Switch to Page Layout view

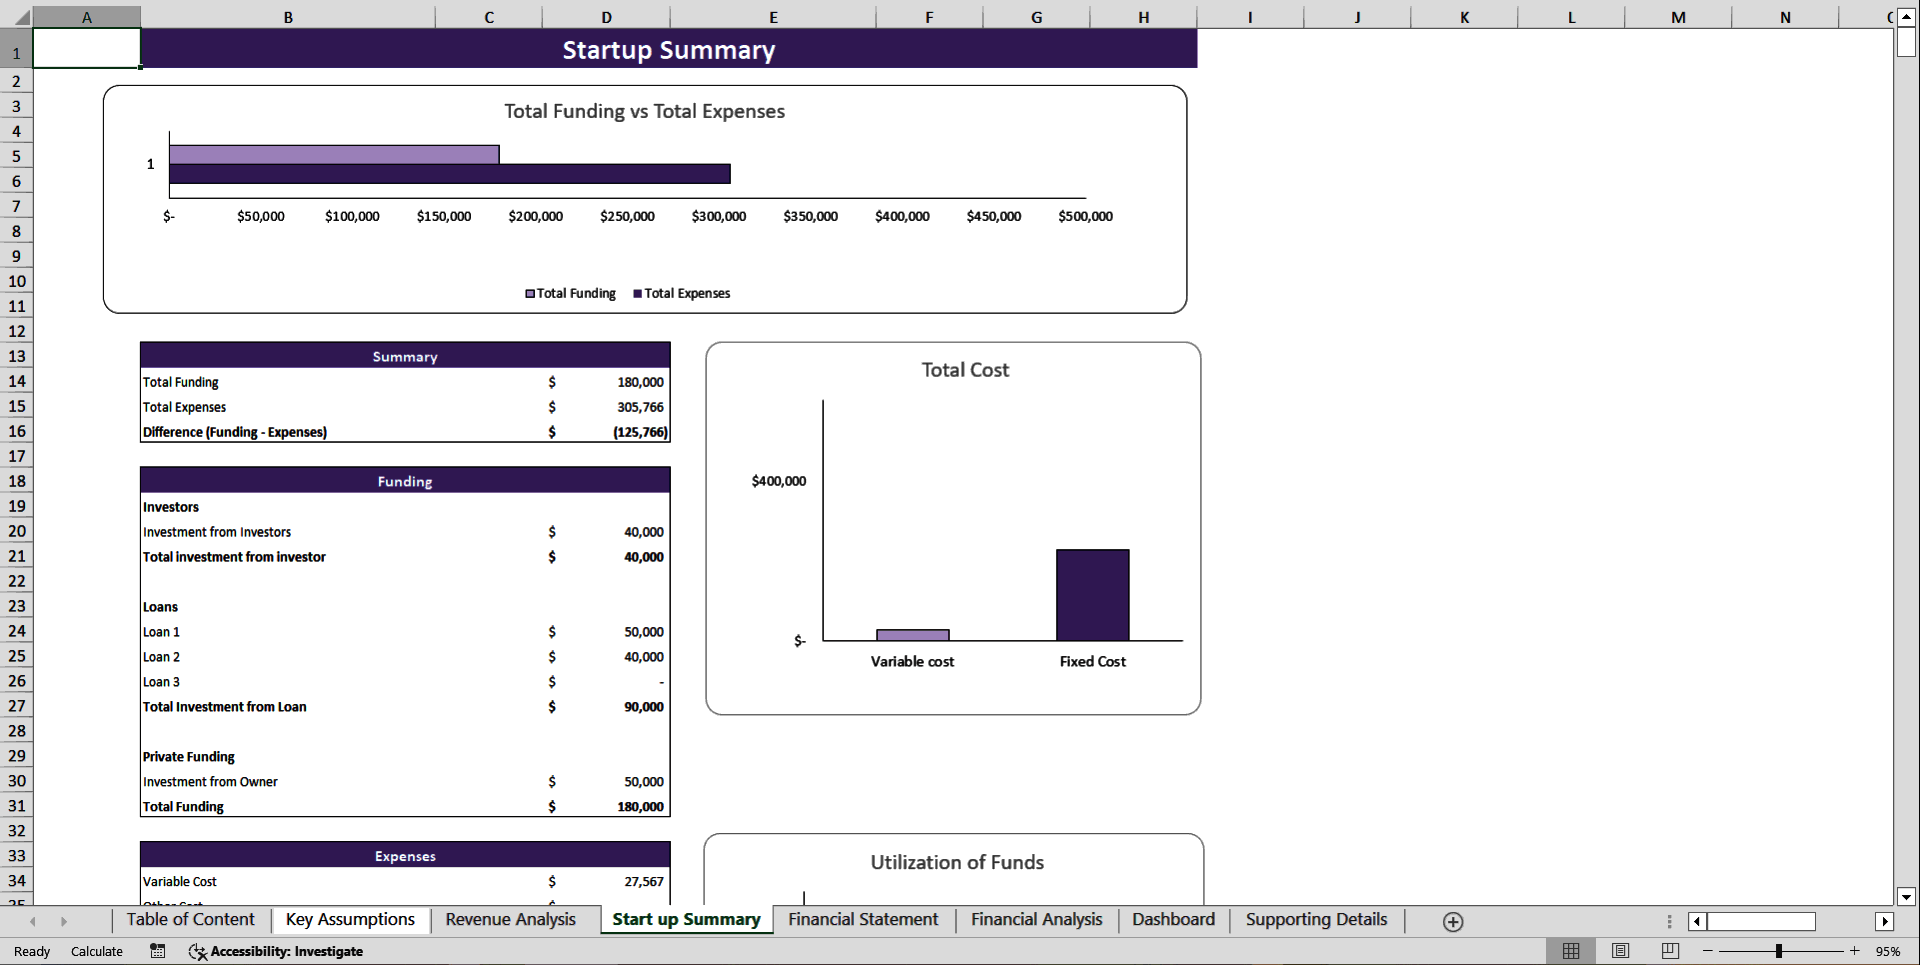(x=1620, y=951)
